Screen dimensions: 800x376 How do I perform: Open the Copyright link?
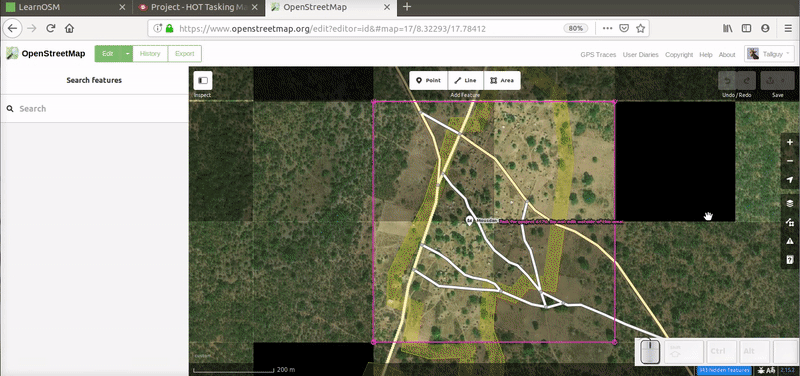(x=679, y=55)
